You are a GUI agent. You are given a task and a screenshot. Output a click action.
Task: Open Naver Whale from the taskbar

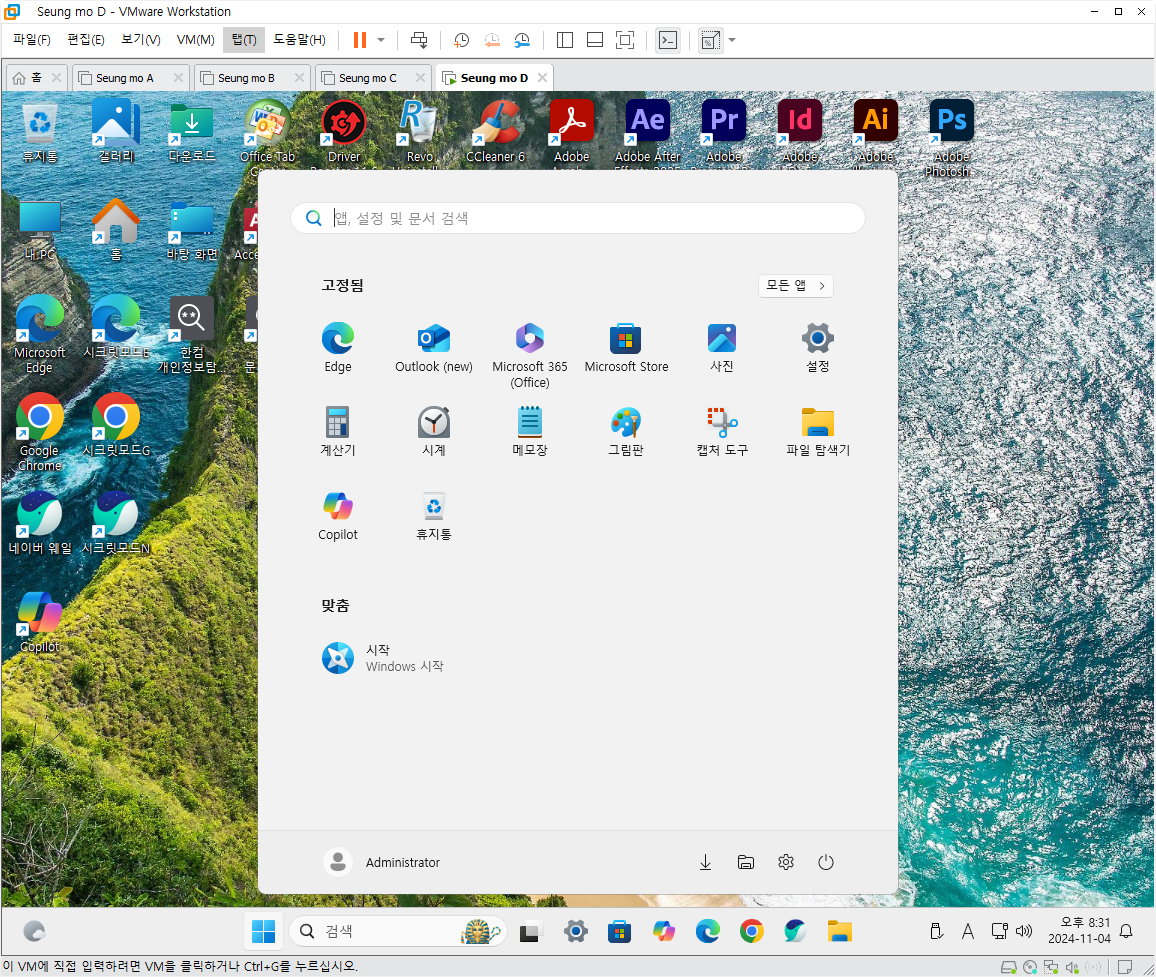pyautogui.click(x=795, y=931)
